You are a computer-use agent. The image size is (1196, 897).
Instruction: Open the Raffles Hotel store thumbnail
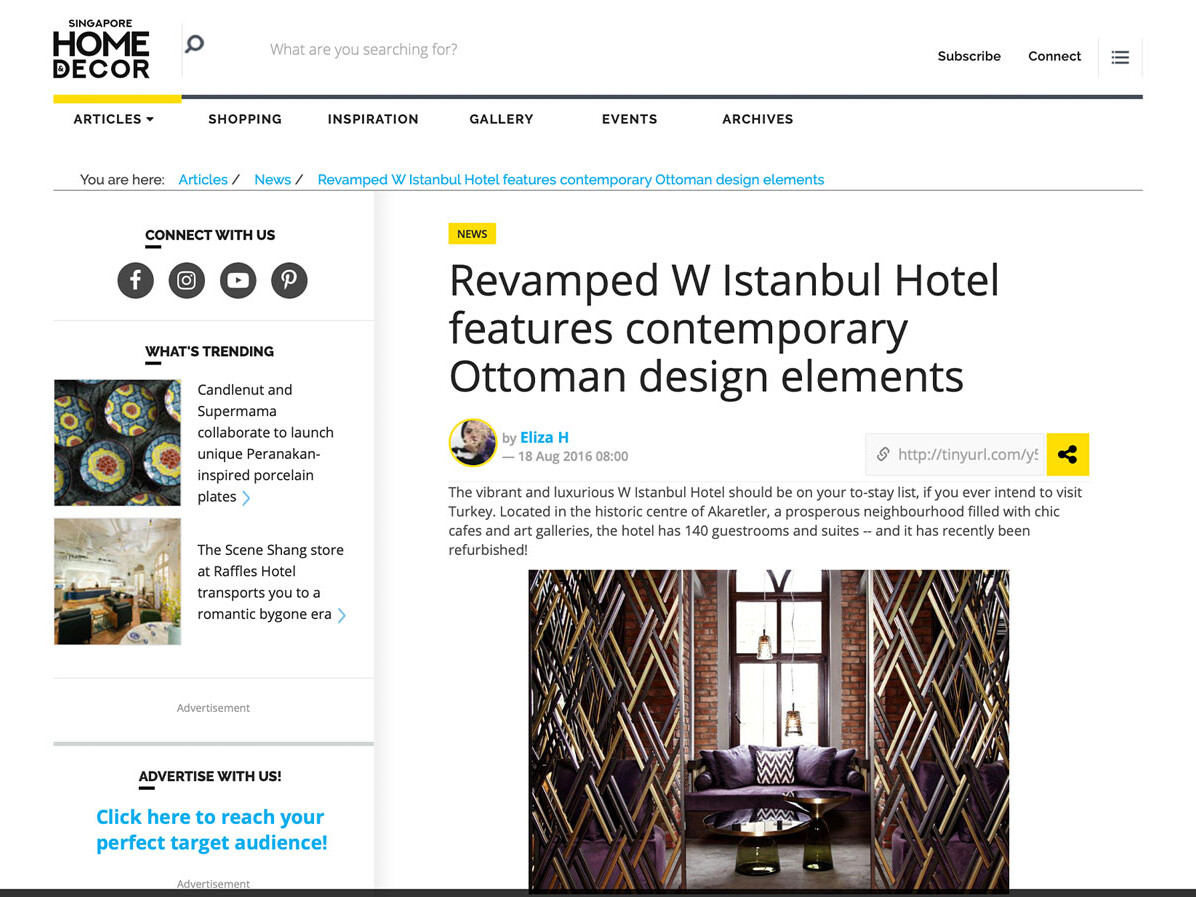pyautogui.click(x=117, y=581)
